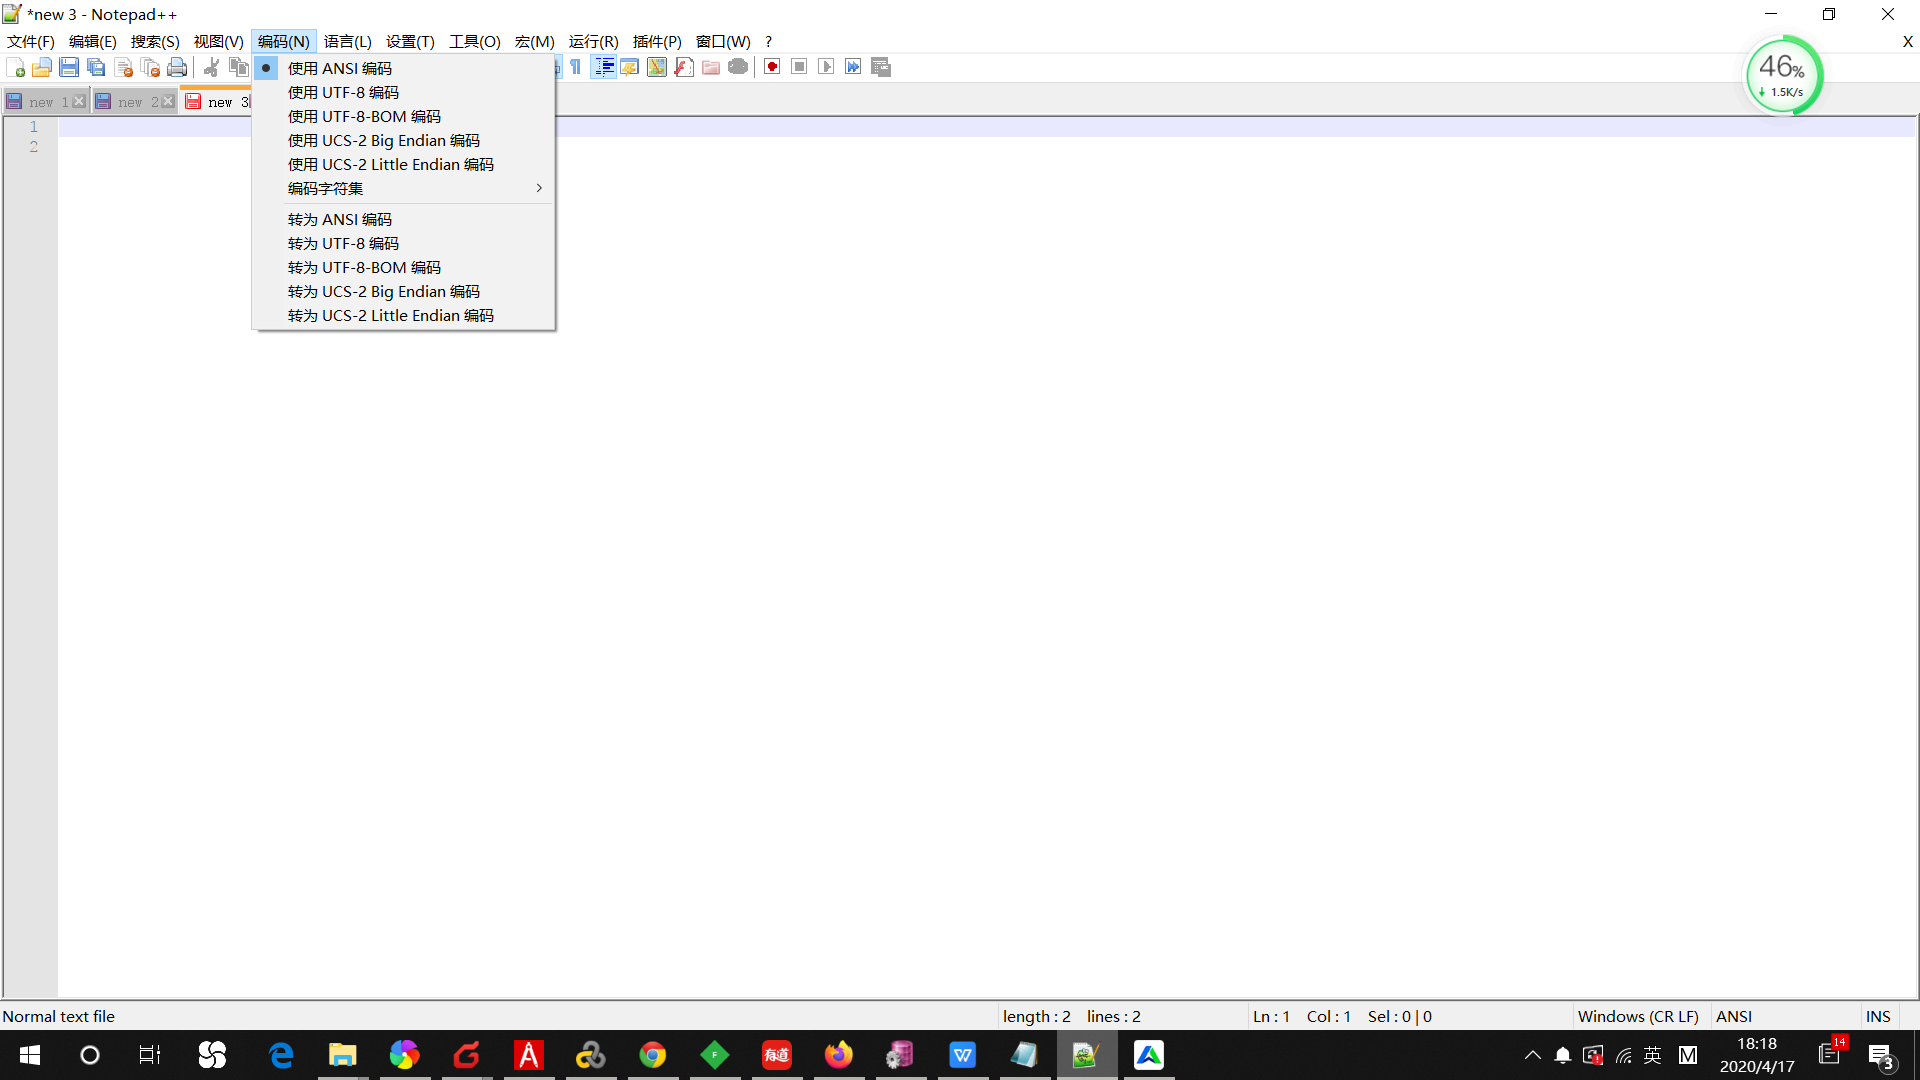Select 使用 UTF-8-BOM 编码 option
This screenshot has width=1920, height=1080.
(364, 116)
